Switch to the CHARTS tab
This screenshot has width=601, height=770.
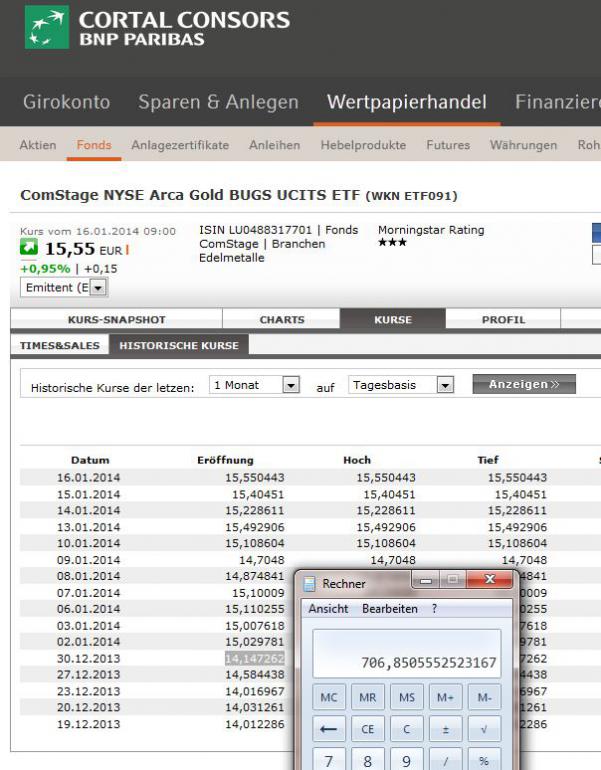(281, 319)
